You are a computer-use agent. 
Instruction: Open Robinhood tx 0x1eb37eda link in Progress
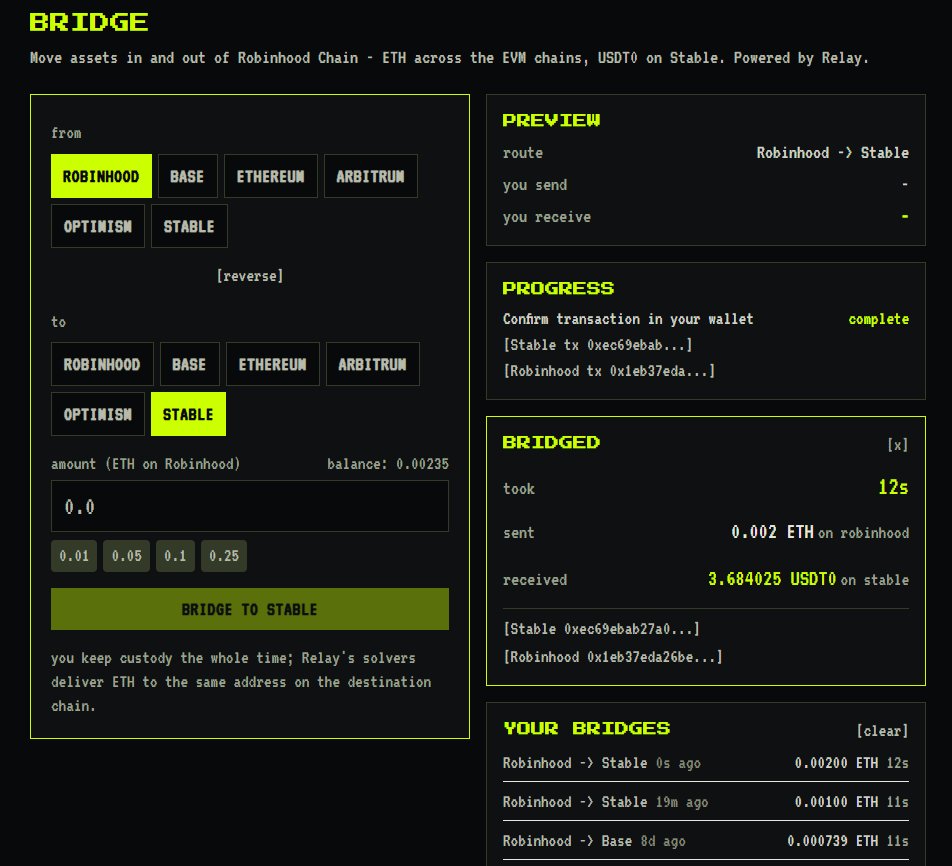click(609, 371)
